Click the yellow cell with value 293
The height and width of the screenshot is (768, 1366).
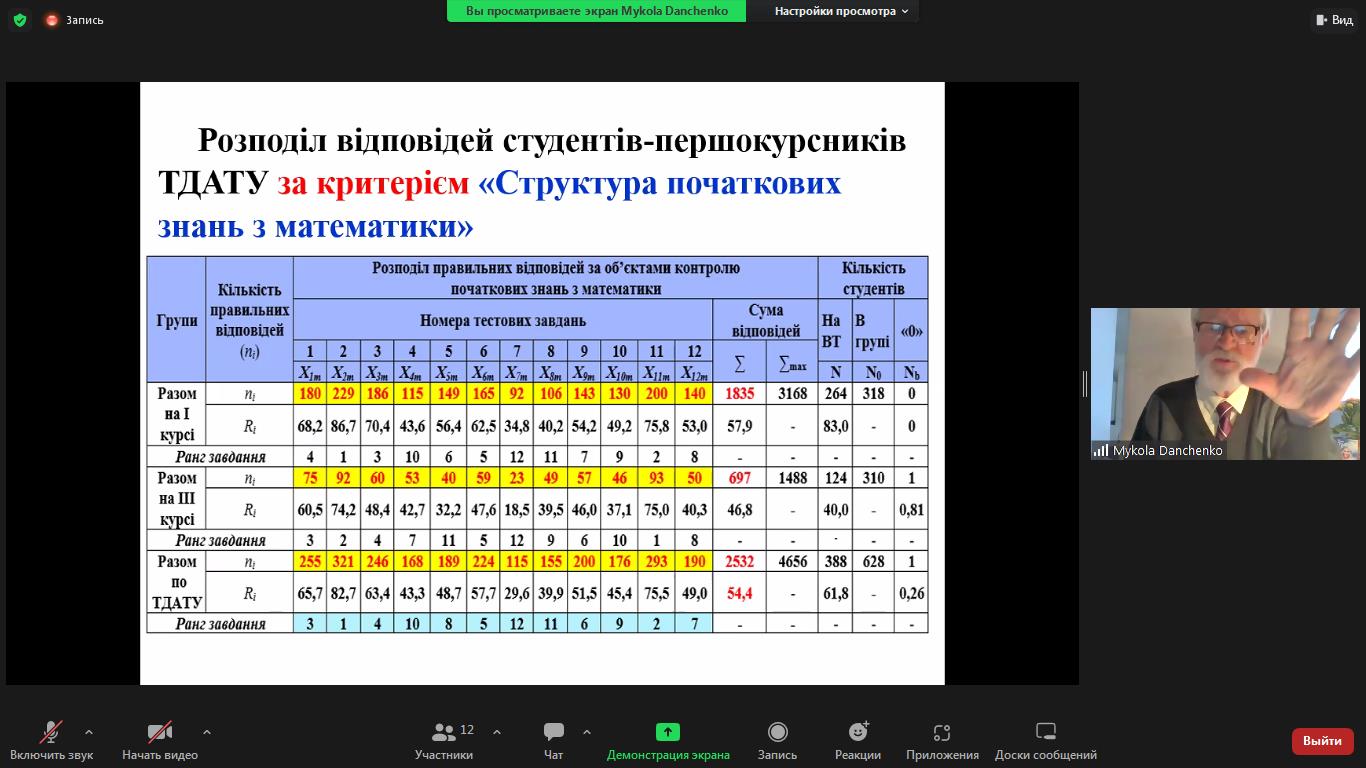pos(656,562)
